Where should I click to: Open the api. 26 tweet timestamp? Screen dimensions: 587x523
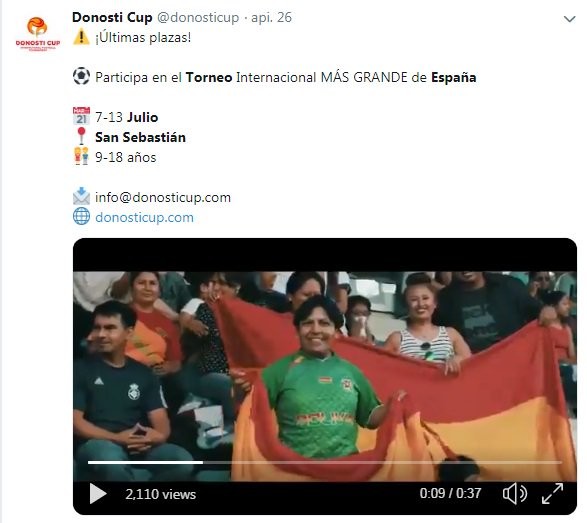pos(271,17)
